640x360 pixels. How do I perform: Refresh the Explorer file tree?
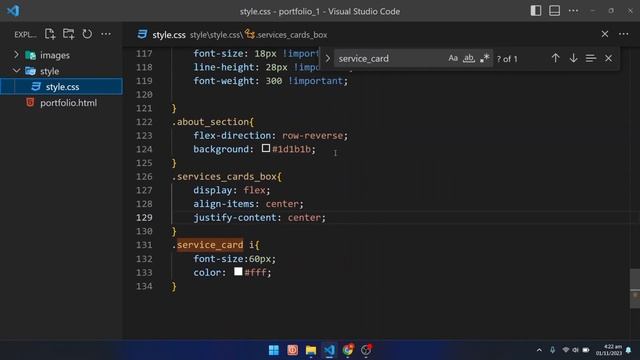pos(87,34)
